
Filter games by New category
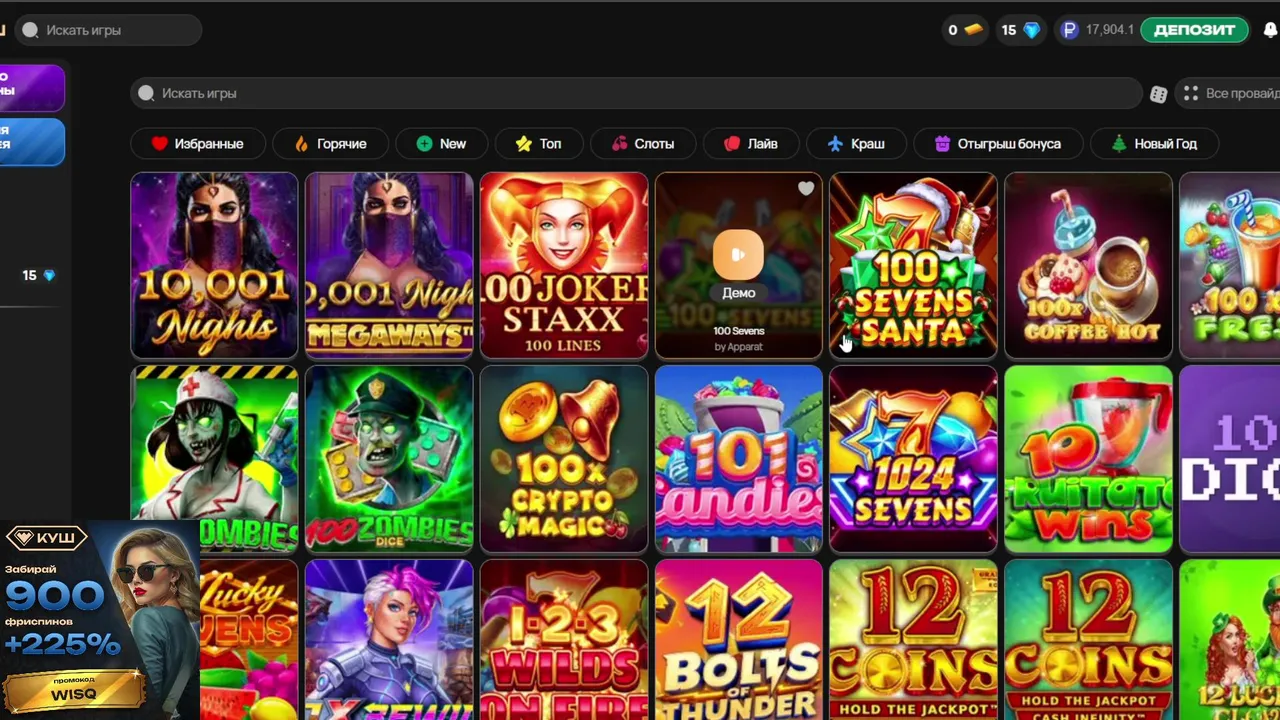coord(441,144)
